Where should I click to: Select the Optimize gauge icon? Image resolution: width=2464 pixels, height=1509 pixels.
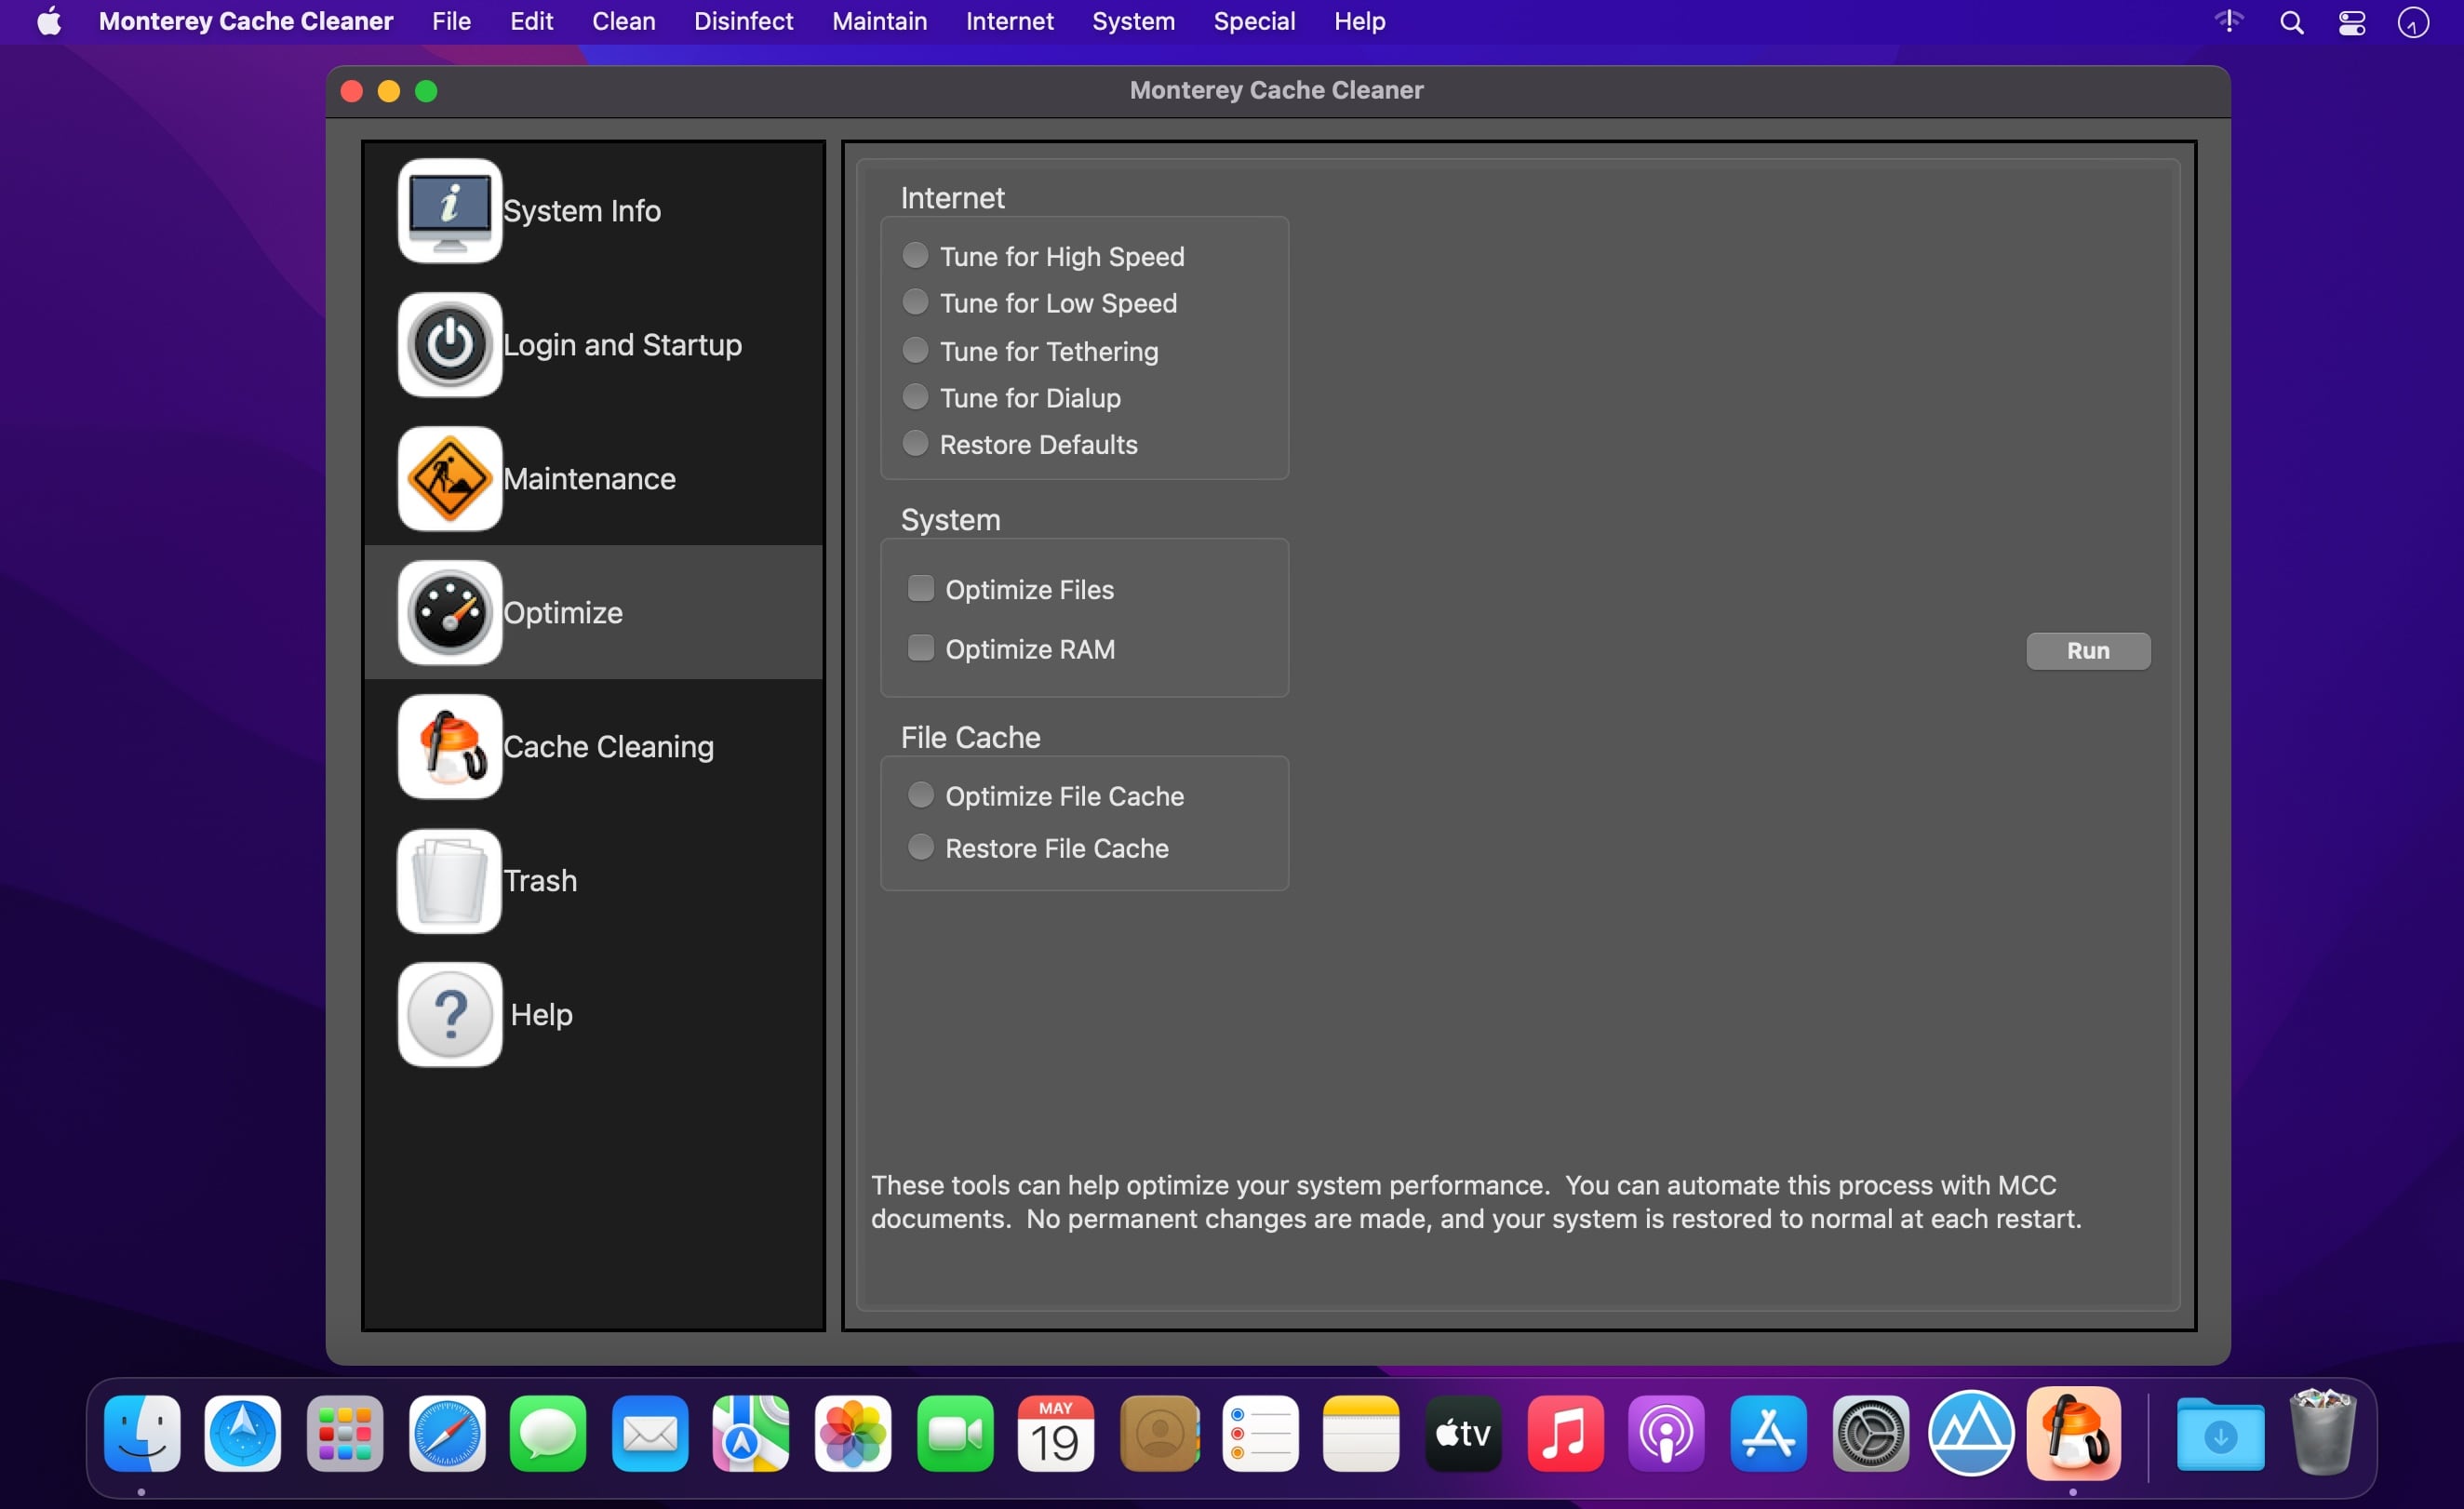tap(449, 613)
